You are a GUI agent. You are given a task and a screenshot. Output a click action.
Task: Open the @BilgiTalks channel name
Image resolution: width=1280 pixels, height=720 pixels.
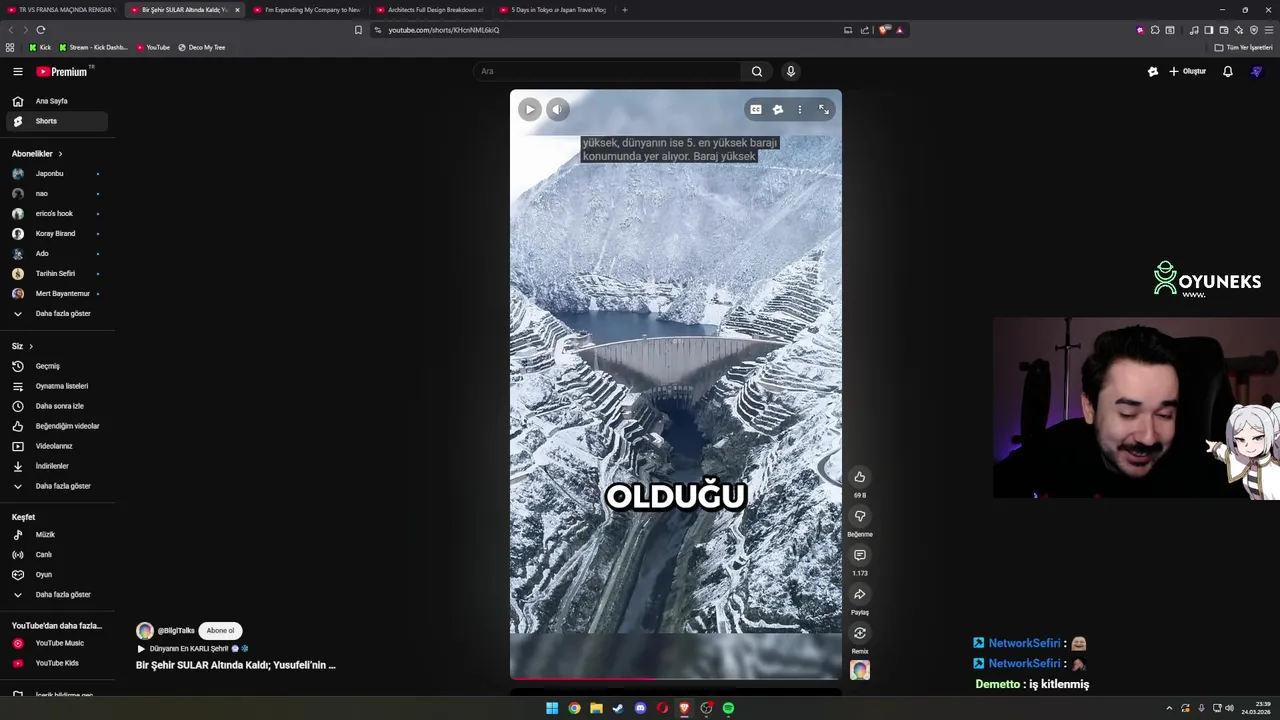click(176, 631)
